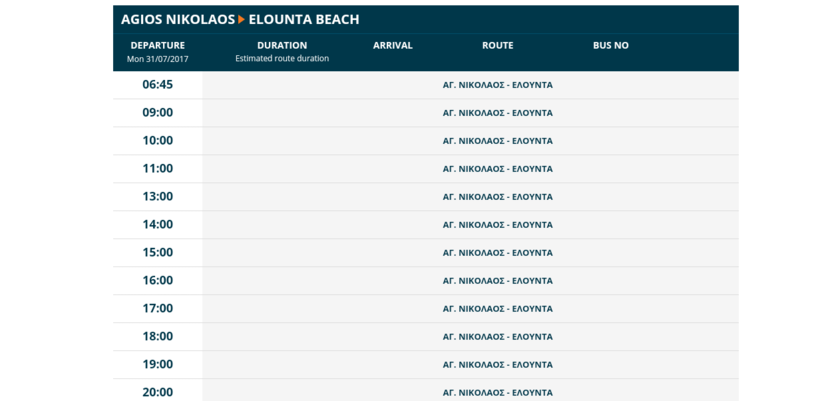Click the AGIOS NIKOLAOS origin title
Image resolution: width=820 pixels, height=401 pixels.
[x=177, y=20]
